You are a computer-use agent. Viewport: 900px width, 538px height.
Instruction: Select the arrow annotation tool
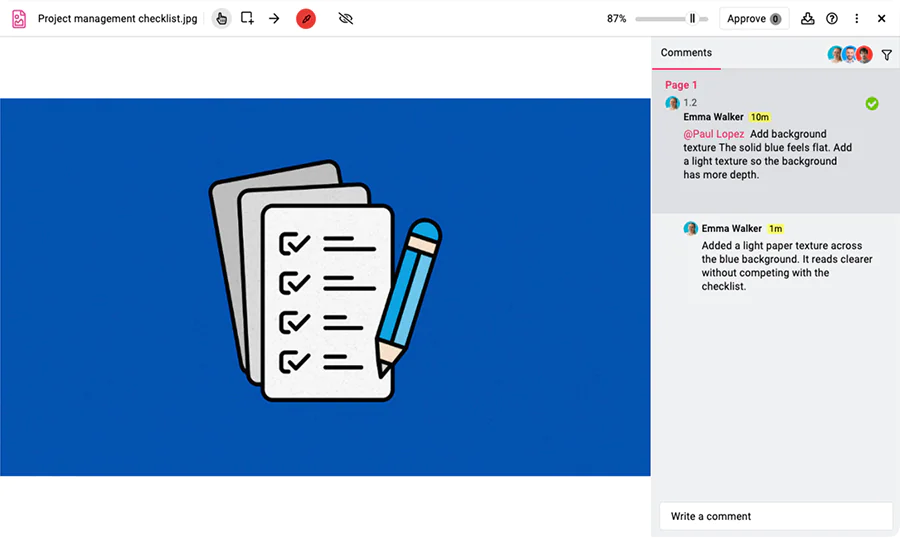point(274,18)
